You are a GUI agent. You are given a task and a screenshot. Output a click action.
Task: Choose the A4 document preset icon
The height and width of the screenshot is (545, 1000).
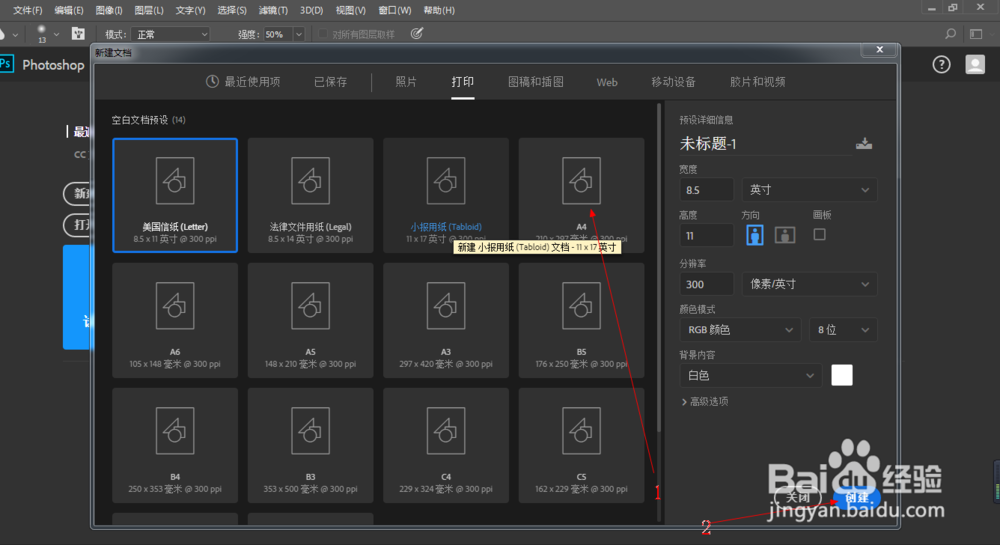point(581,182)
